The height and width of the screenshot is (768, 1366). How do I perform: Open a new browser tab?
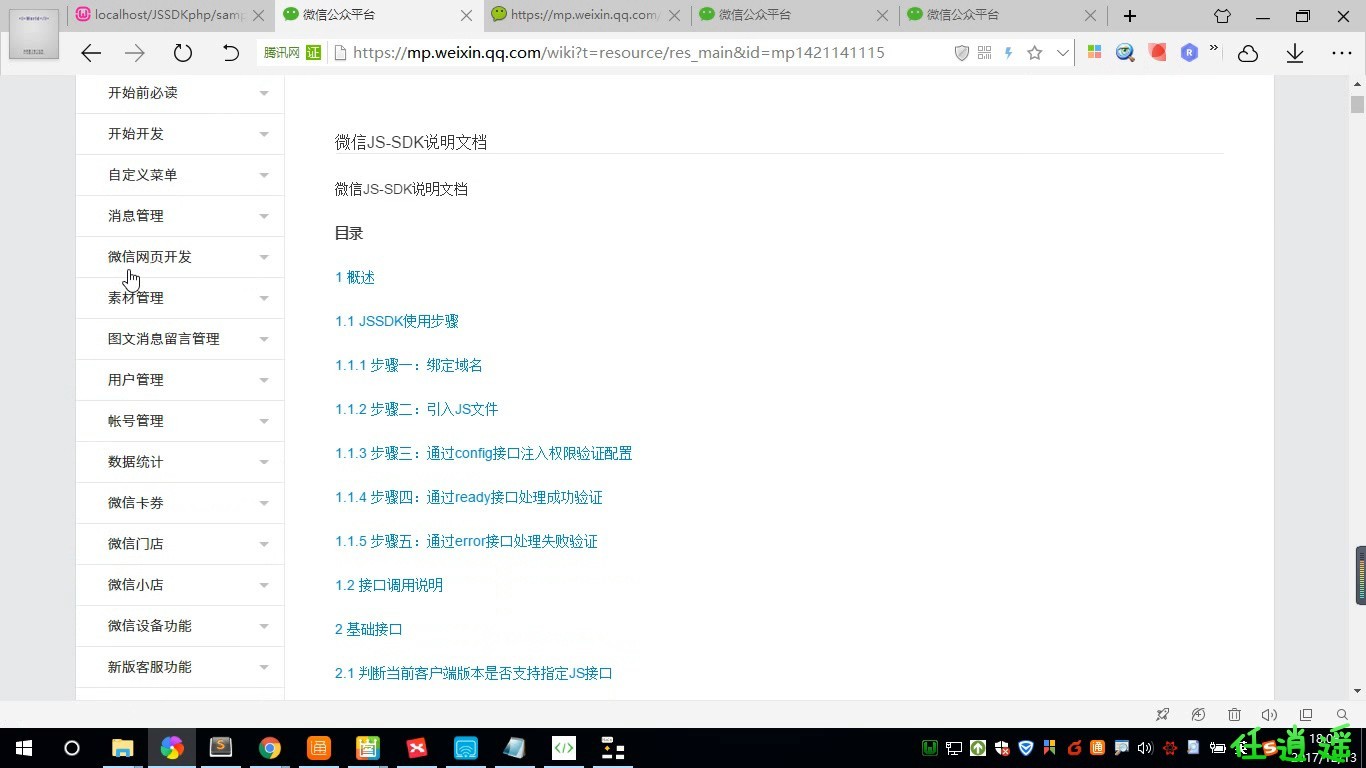click(x=1130, y=16)
